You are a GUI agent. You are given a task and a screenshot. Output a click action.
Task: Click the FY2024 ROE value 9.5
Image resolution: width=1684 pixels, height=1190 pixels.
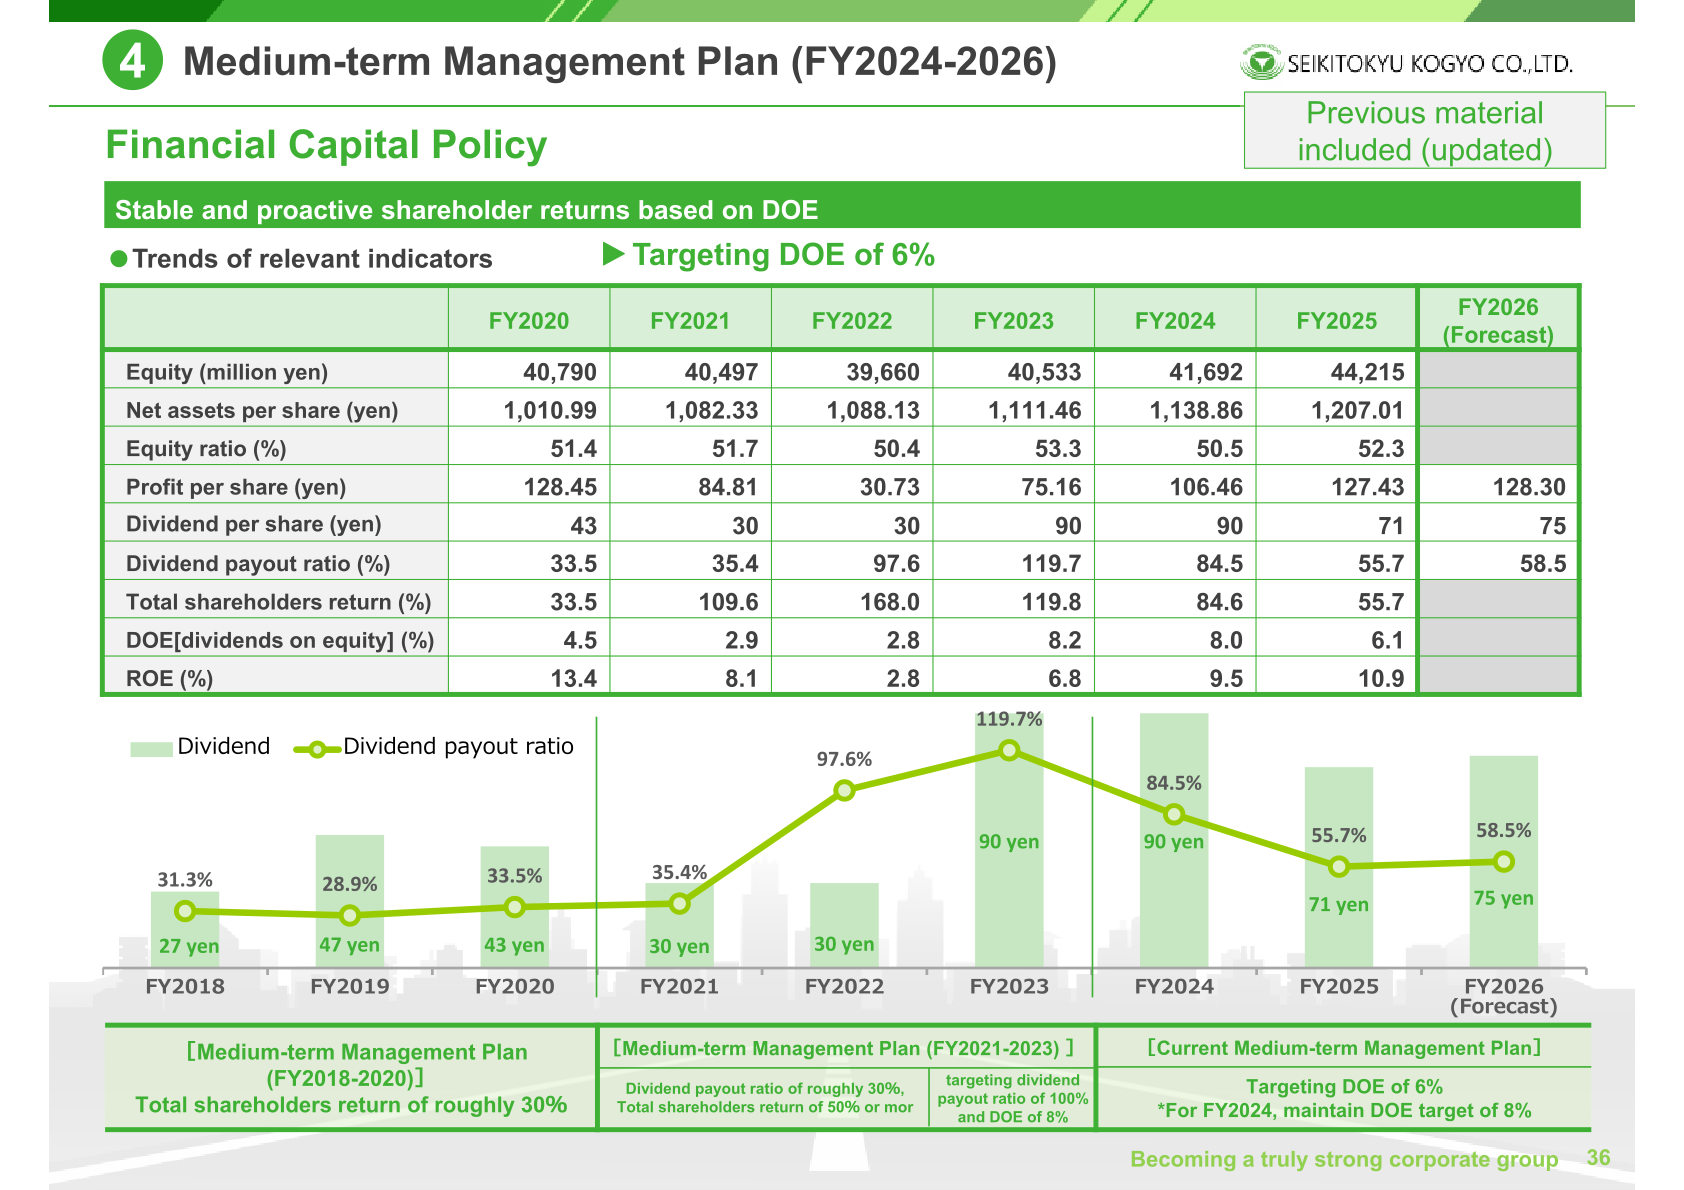coord(1226,679)
